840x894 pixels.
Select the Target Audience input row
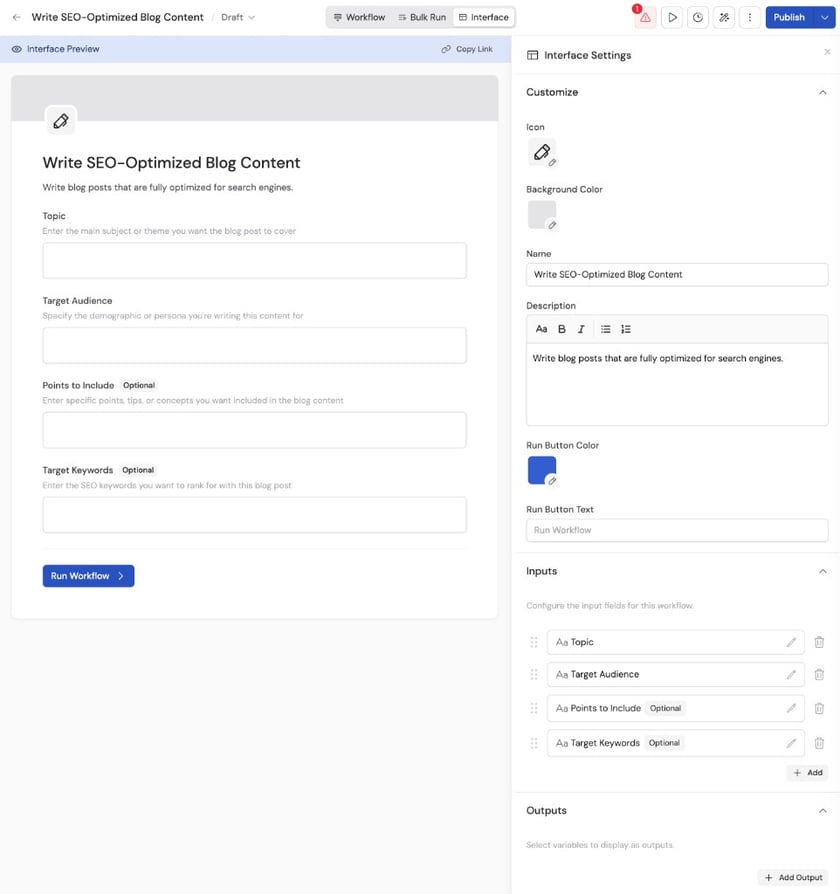(676, 674)
